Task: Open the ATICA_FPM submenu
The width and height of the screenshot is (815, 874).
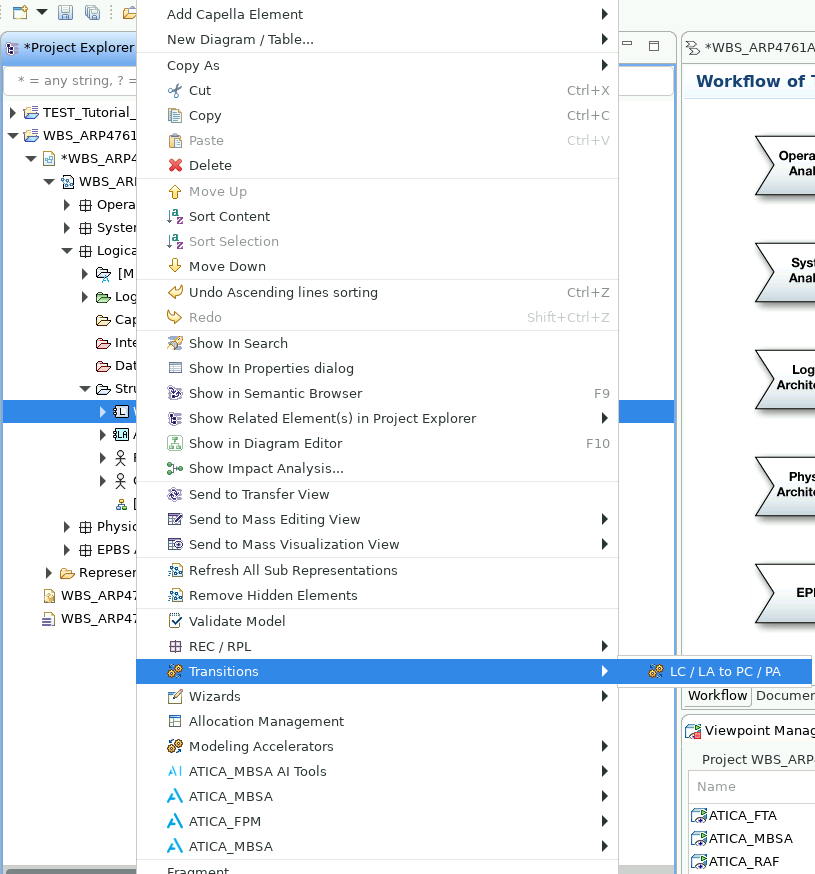Action: (x=377, y=821)
